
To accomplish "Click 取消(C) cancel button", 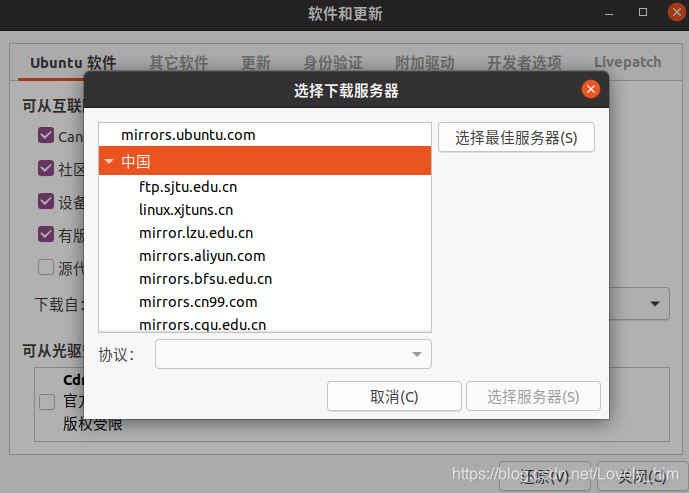I will pyautogui.click(x=394, y=396).
